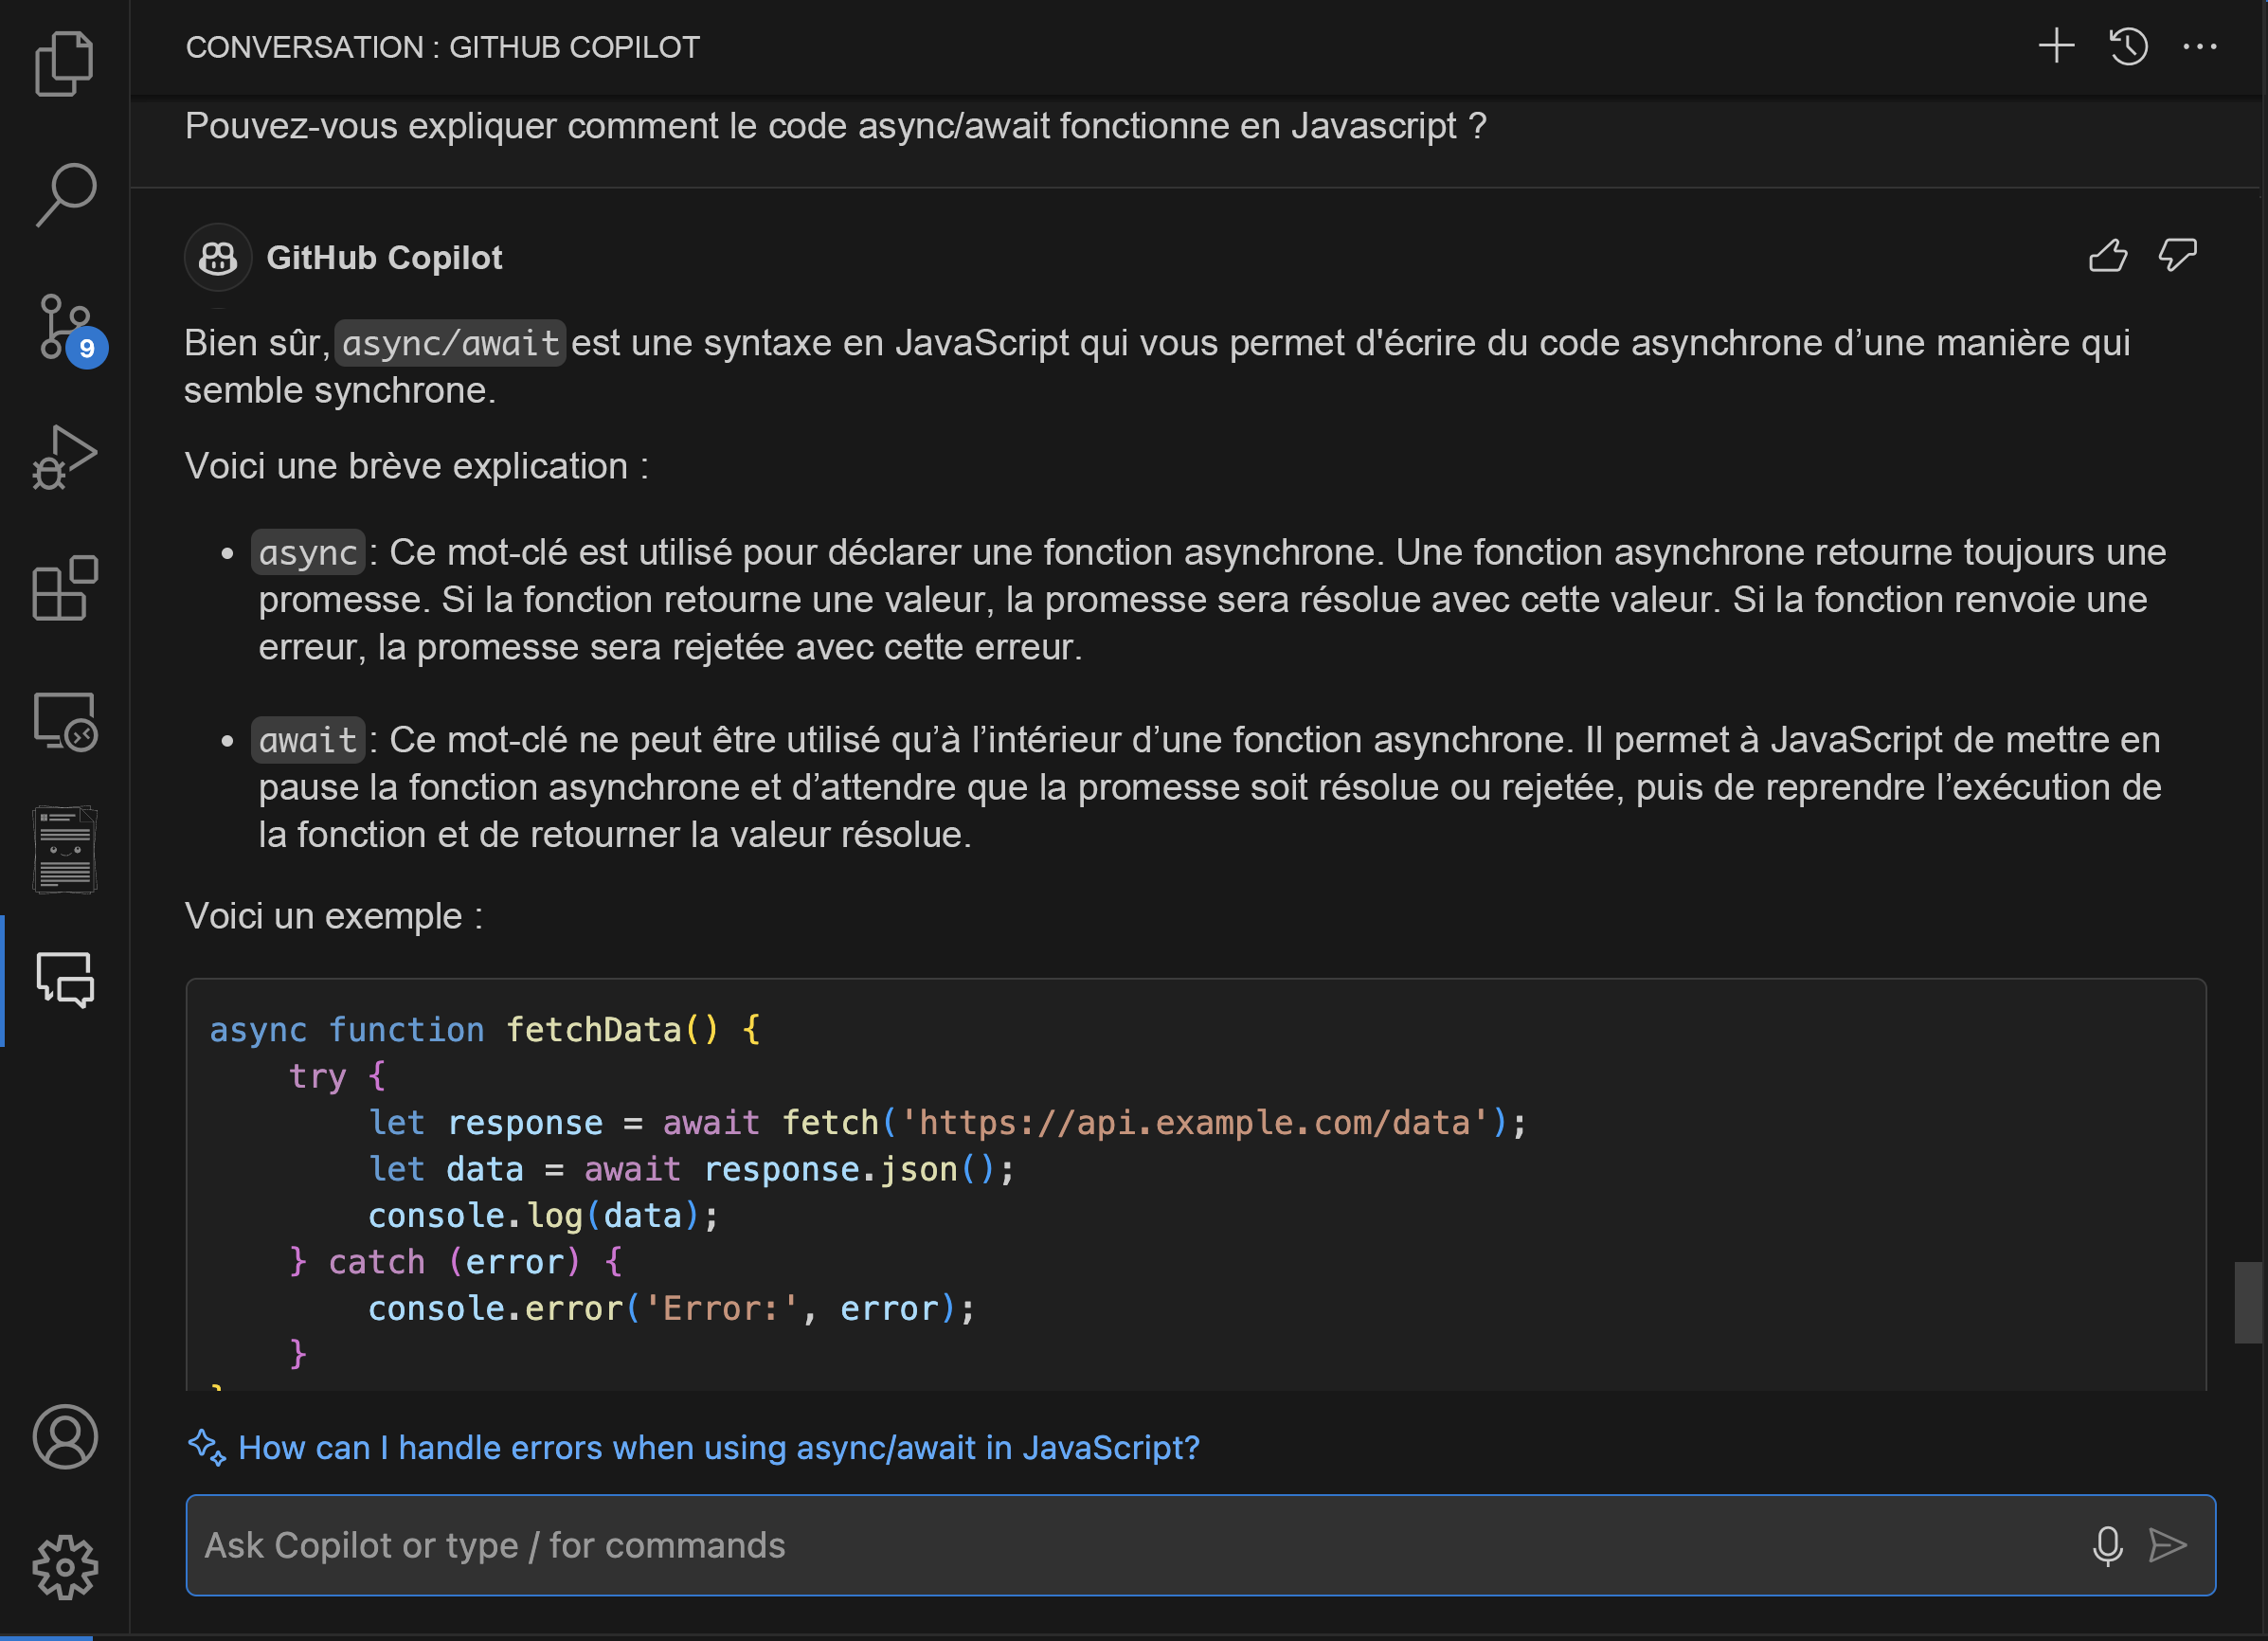Mark Copilot response as helpful thumbs up
The image size is (2268, 1641).
[2107, 256]
